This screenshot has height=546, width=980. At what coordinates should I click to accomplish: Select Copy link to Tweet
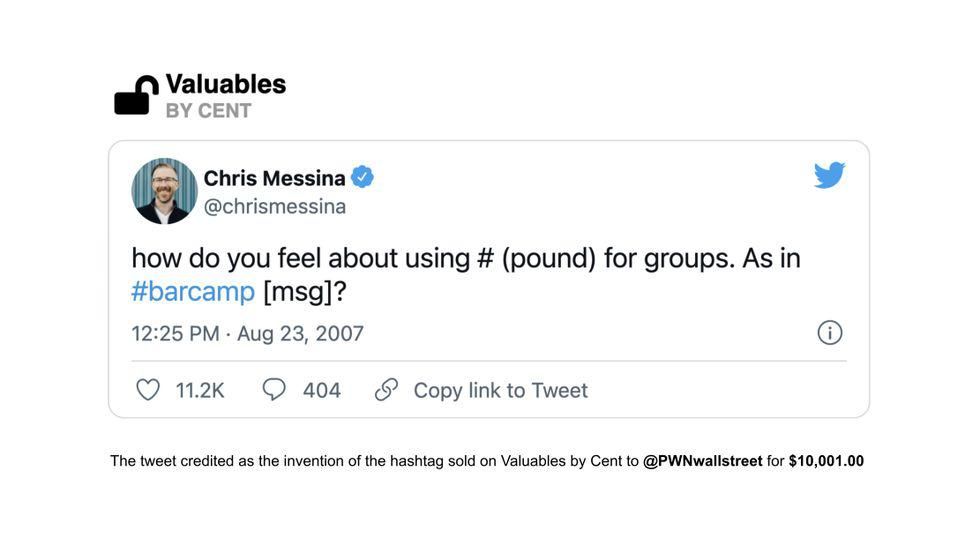tap(501, 390)
